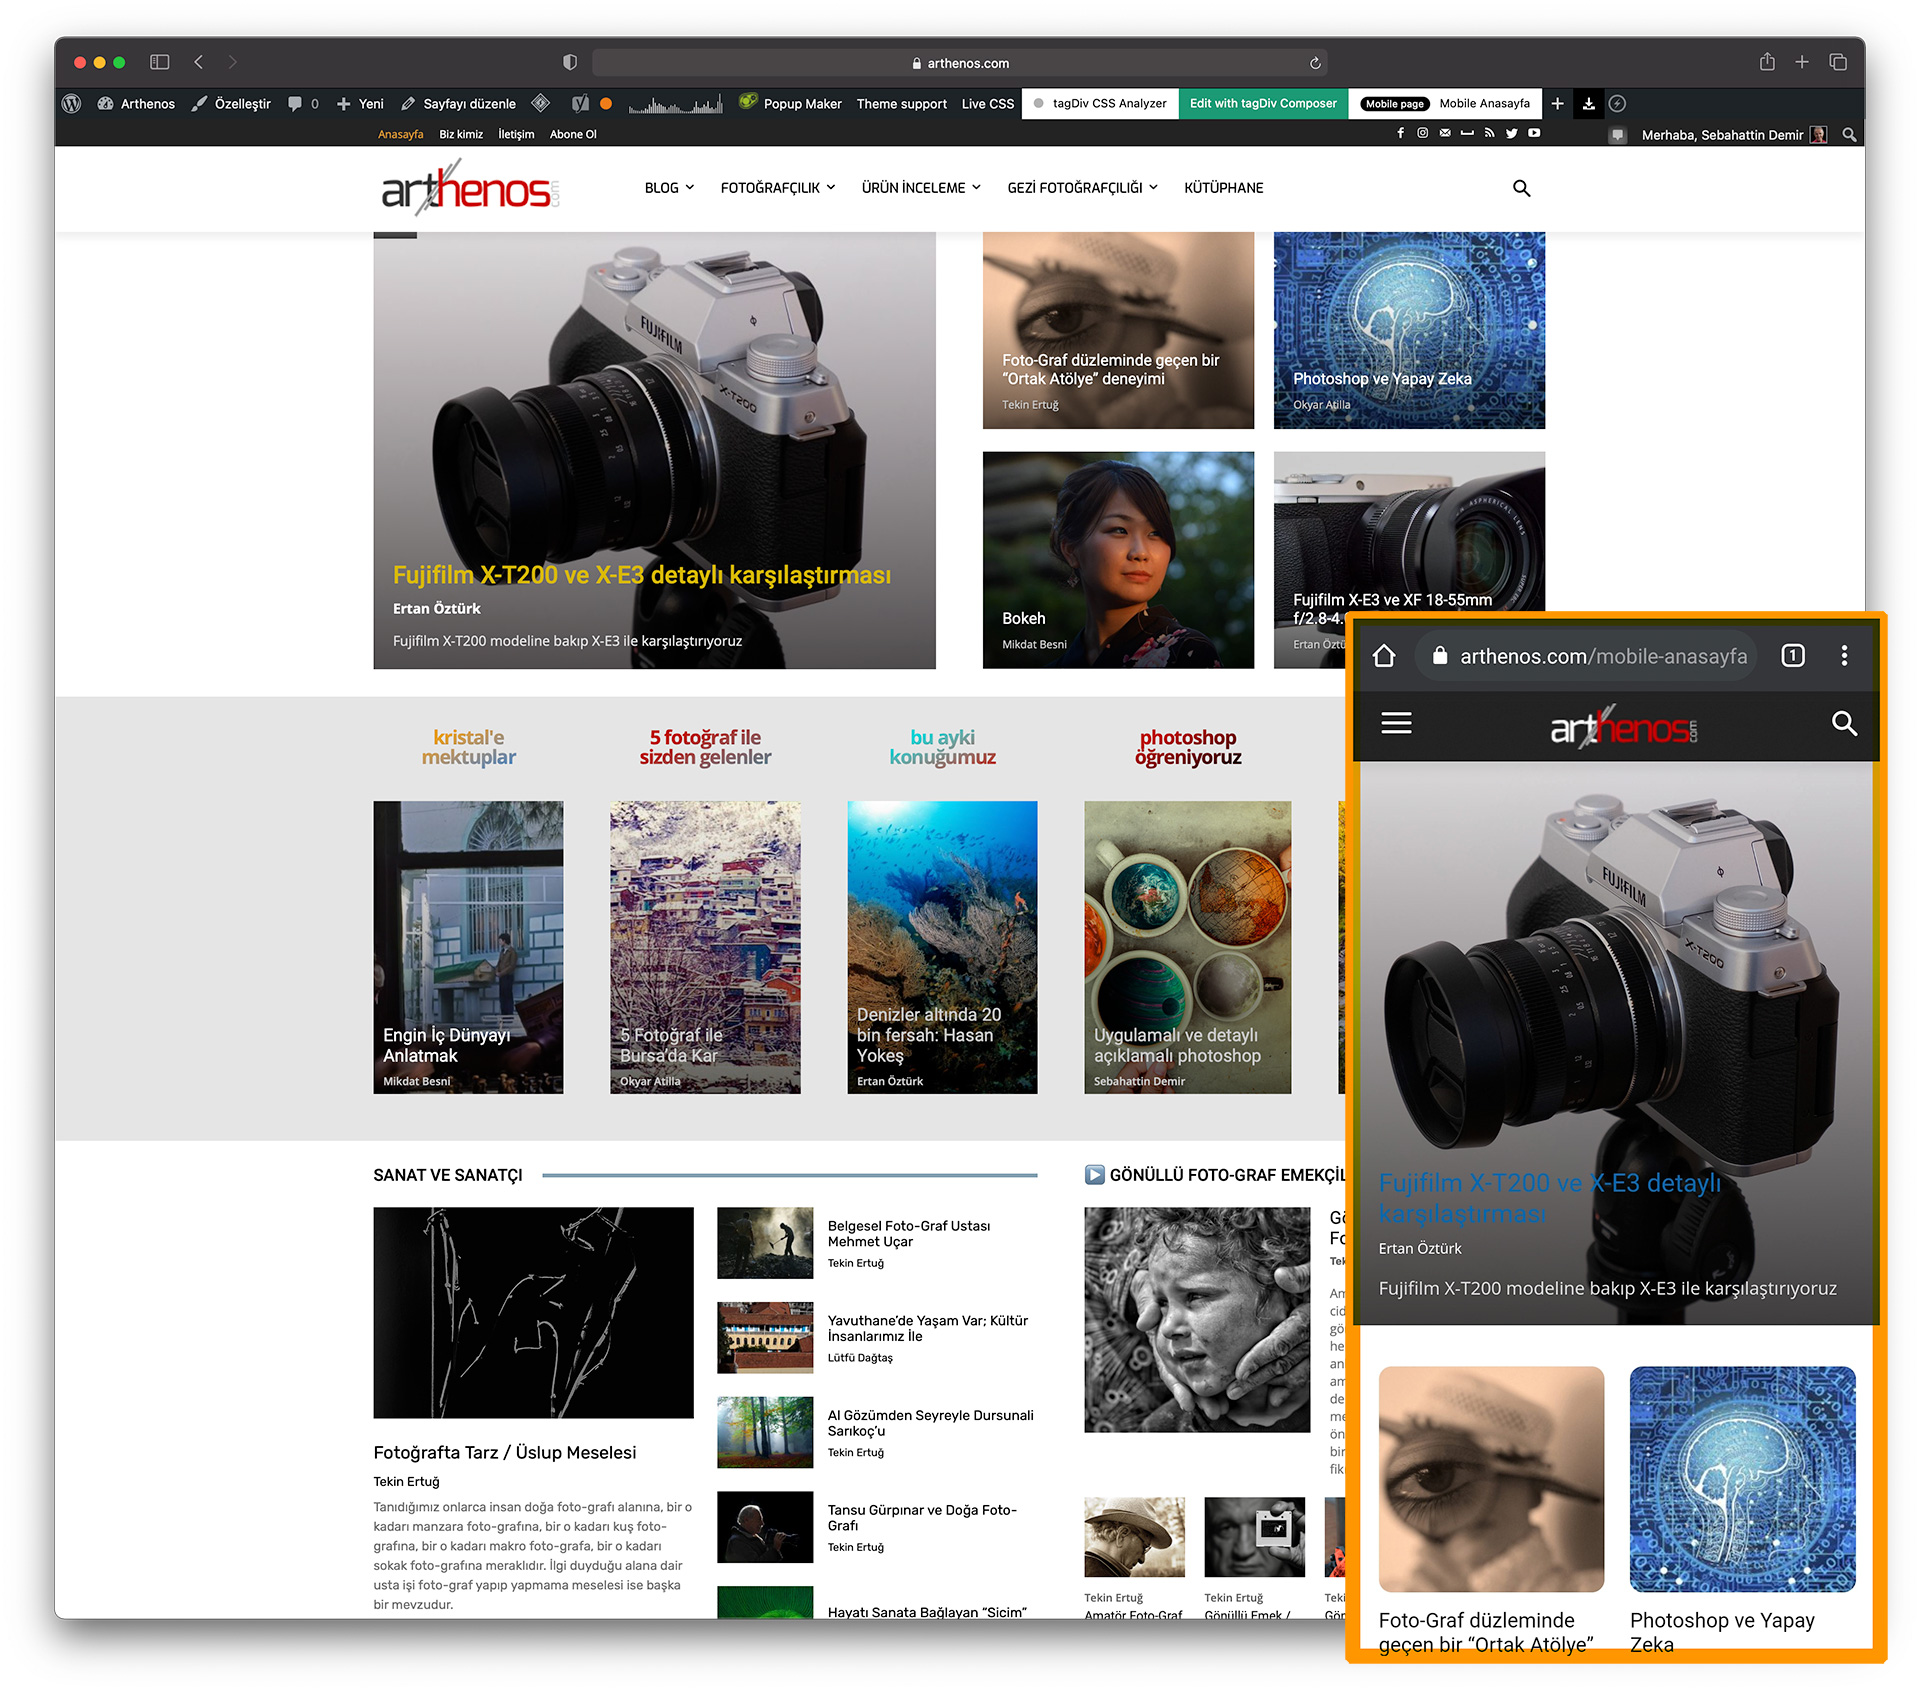Click Özelleştir in the admin bar
Image resolution: width=1920 pixels, height=1691 pixels.
pyautogui.click(x=231, y=103)
